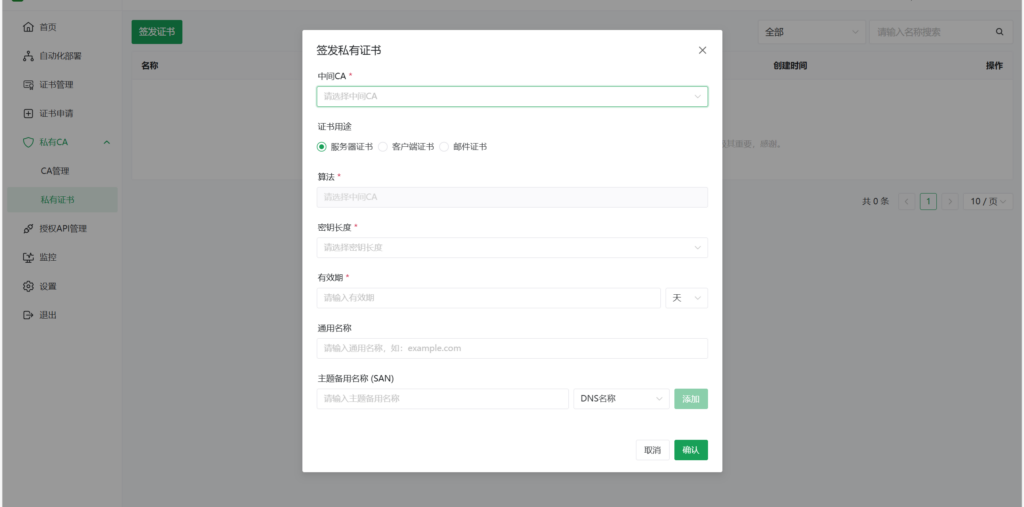Click the search magnifier icon

tap(999, 32)
